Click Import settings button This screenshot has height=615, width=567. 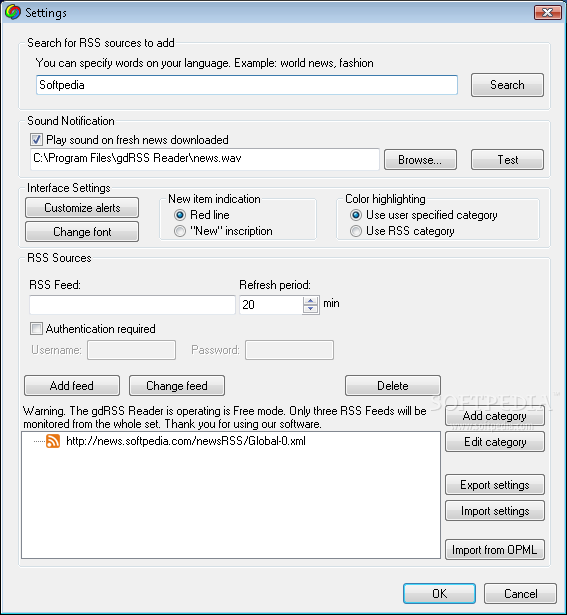[495, 511]
